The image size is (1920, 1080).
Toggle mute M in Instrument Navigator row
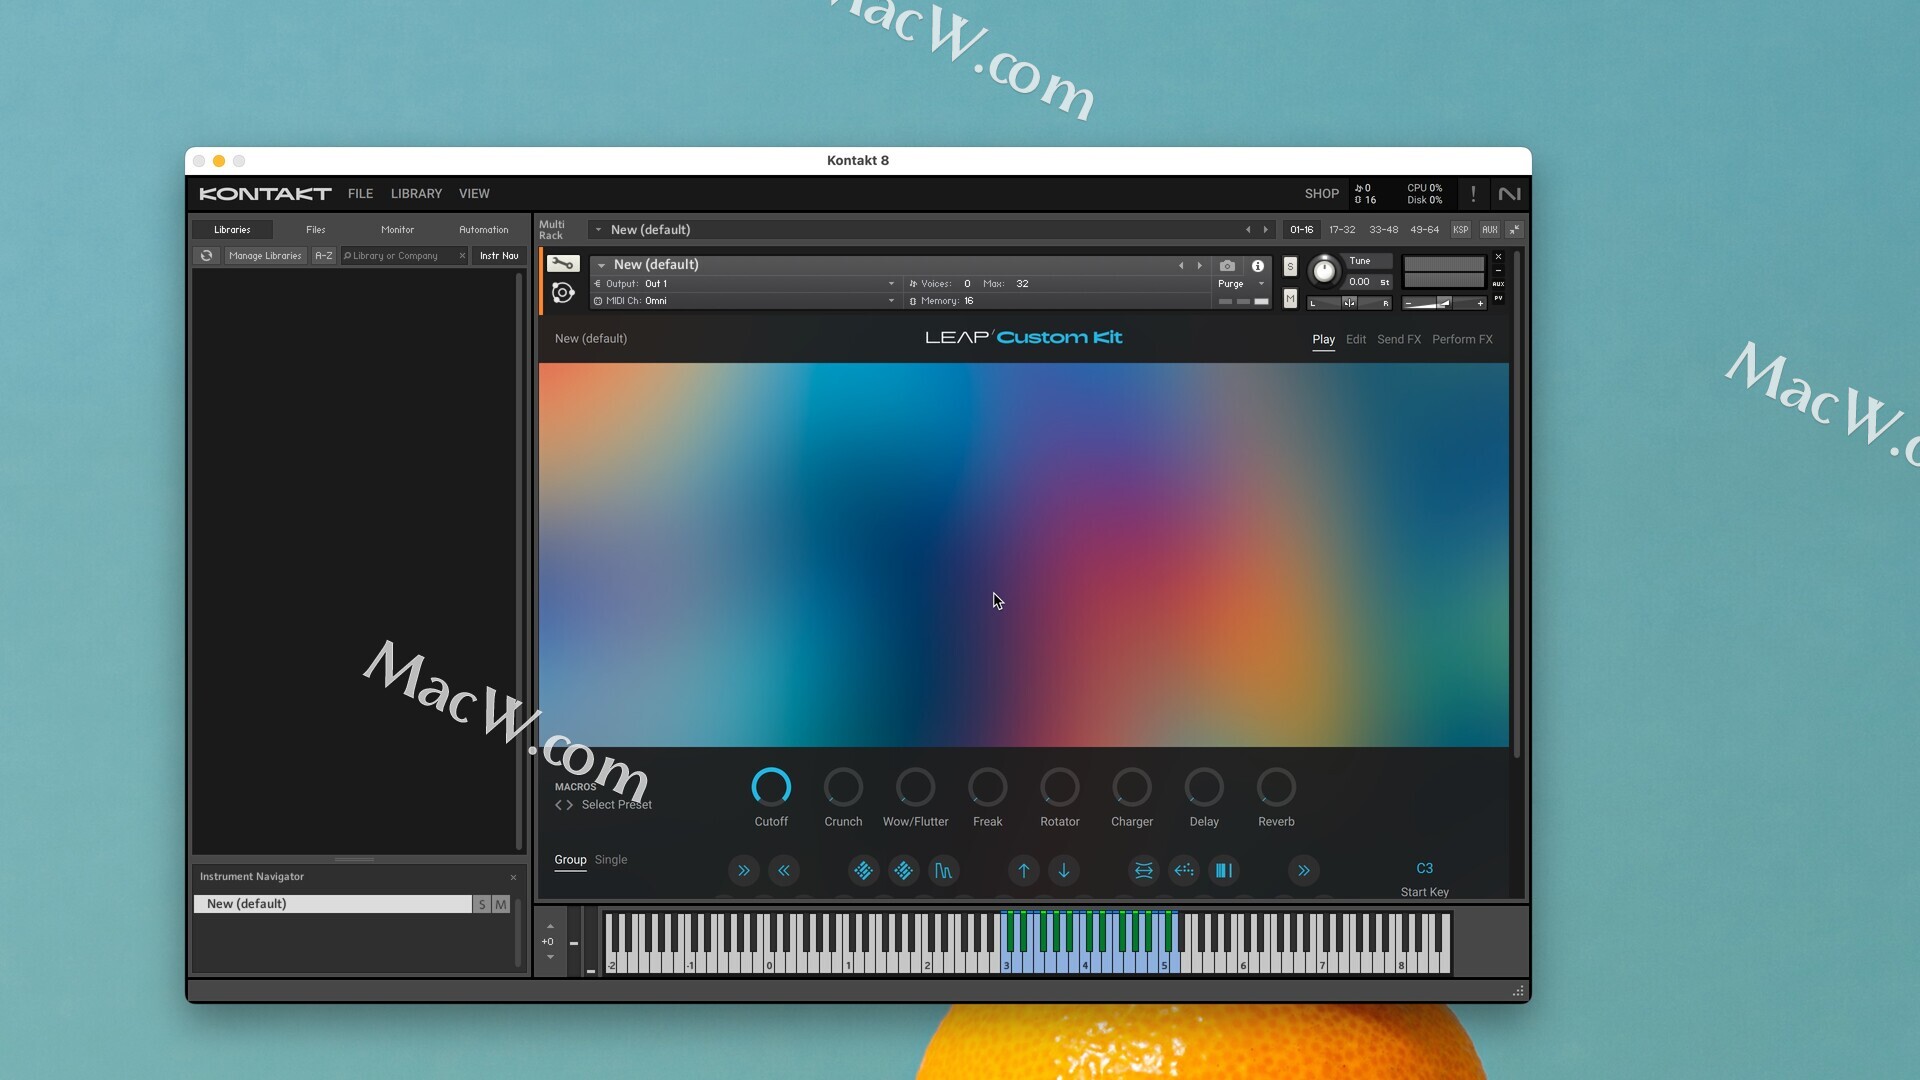pyautogui.click(x=501, y=904)
